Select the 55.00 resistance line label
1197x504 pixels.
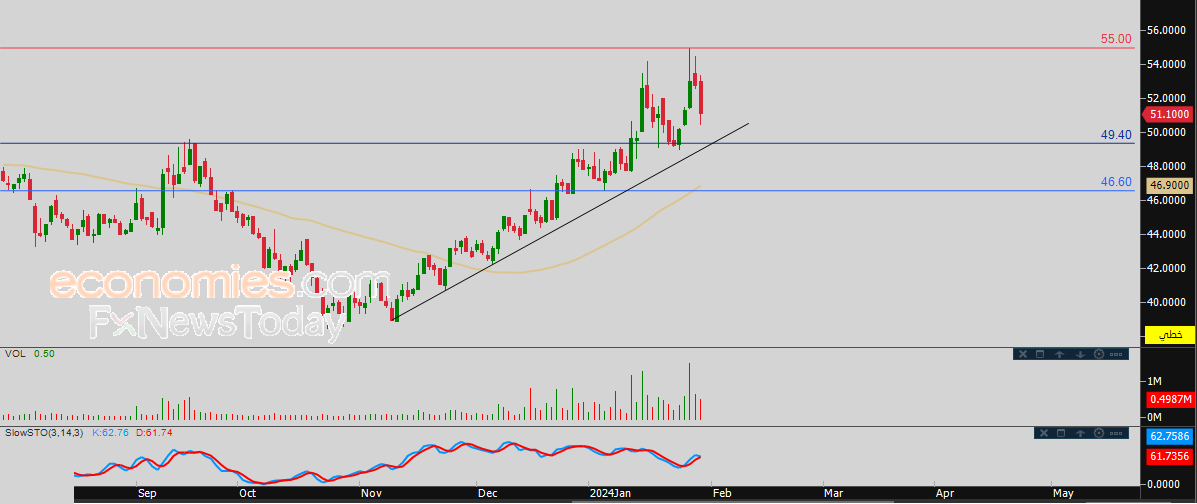(1115, 38)
